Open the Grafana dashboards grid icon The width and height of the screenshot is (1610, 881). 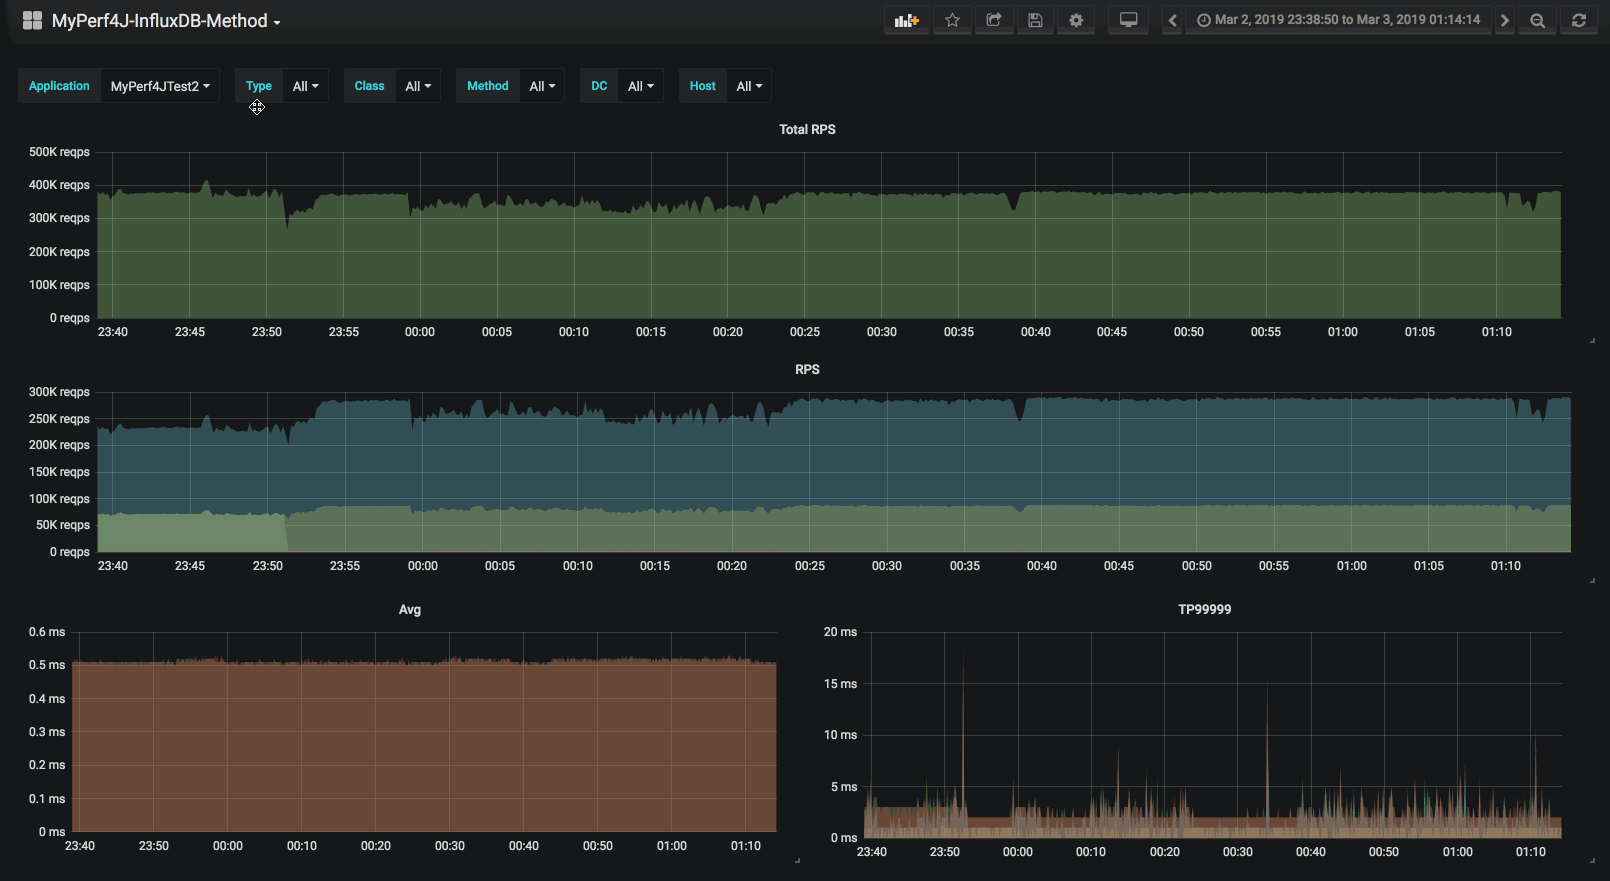pos(32,20)
